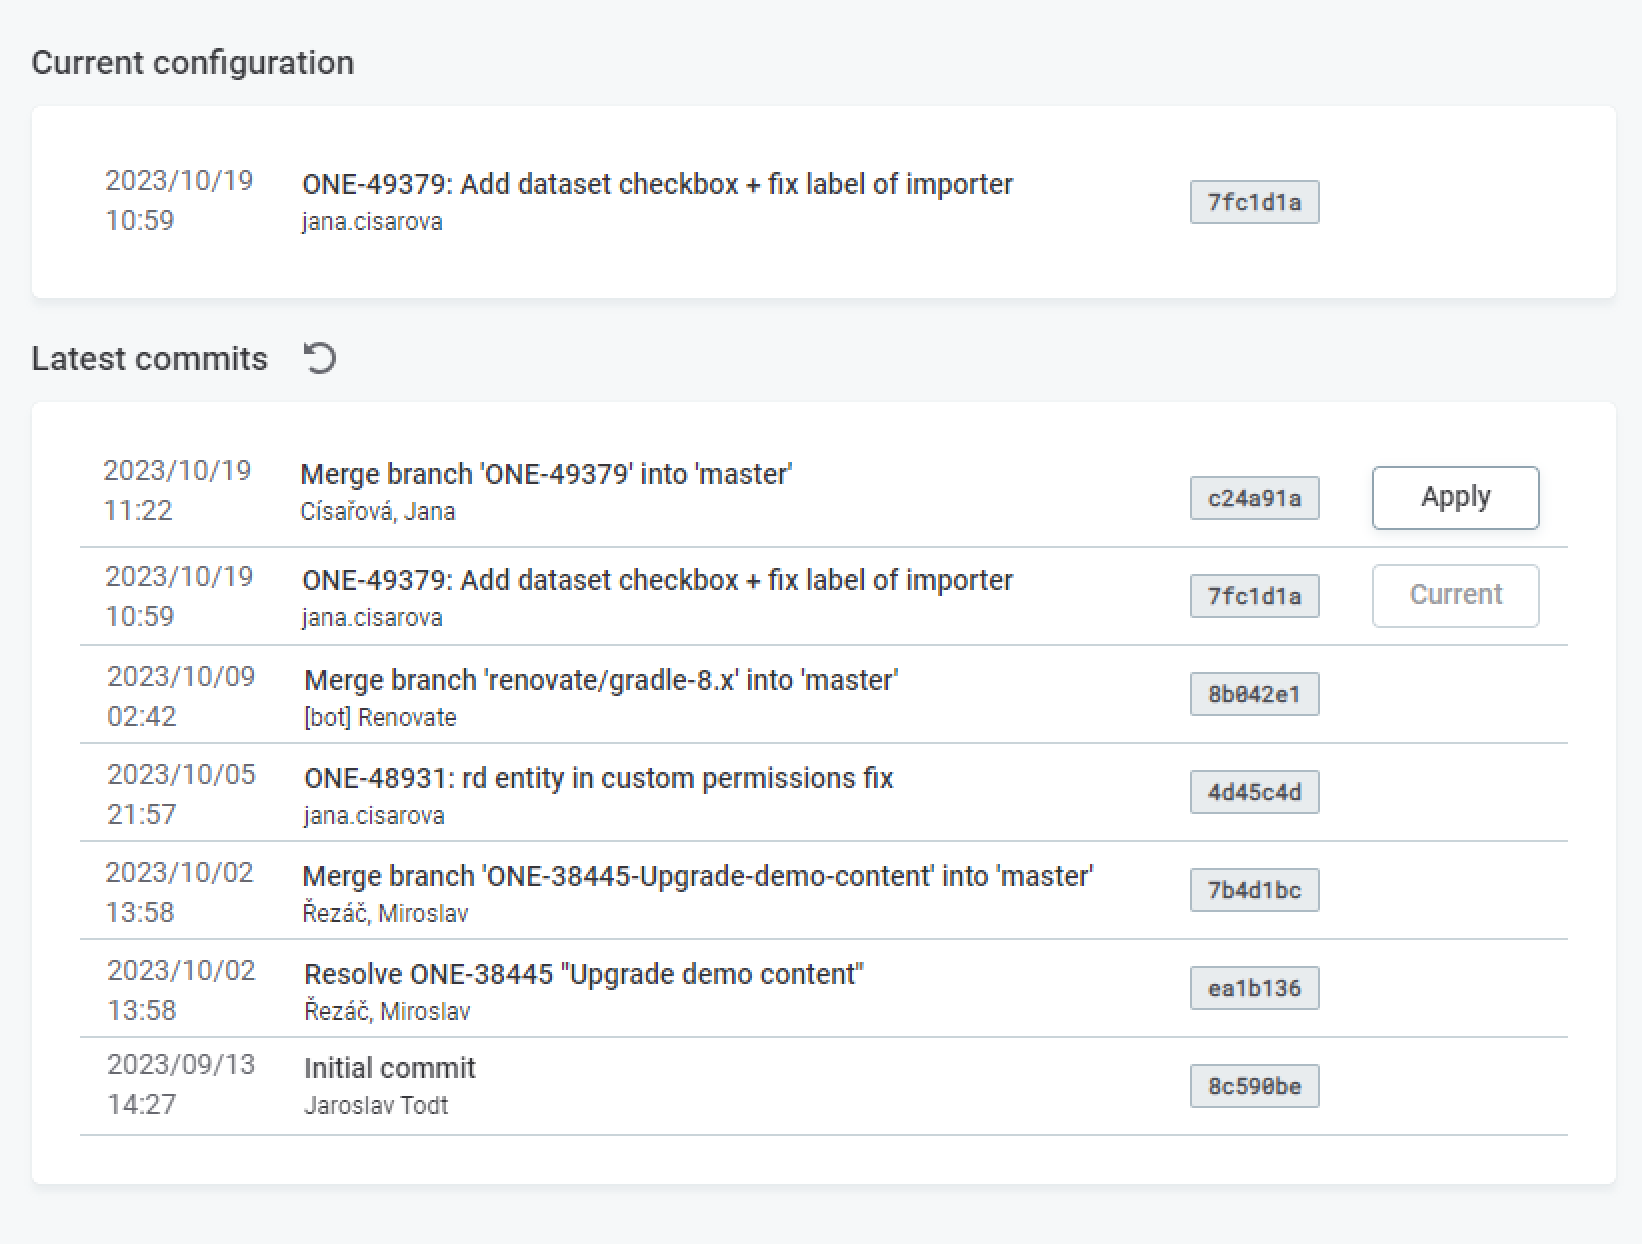The height and width of the screenshot is (1244, 1642).
Task: Click author name Císařová, Jana
Action: [x=379, y=511]
